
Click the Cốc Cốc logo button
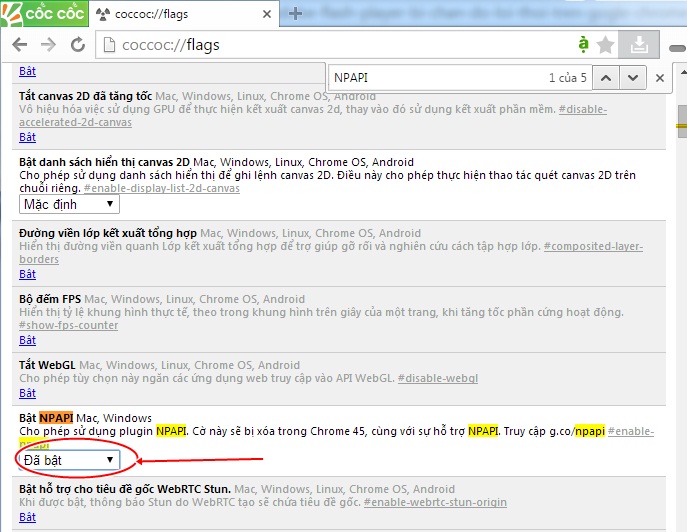pos(44,14)
